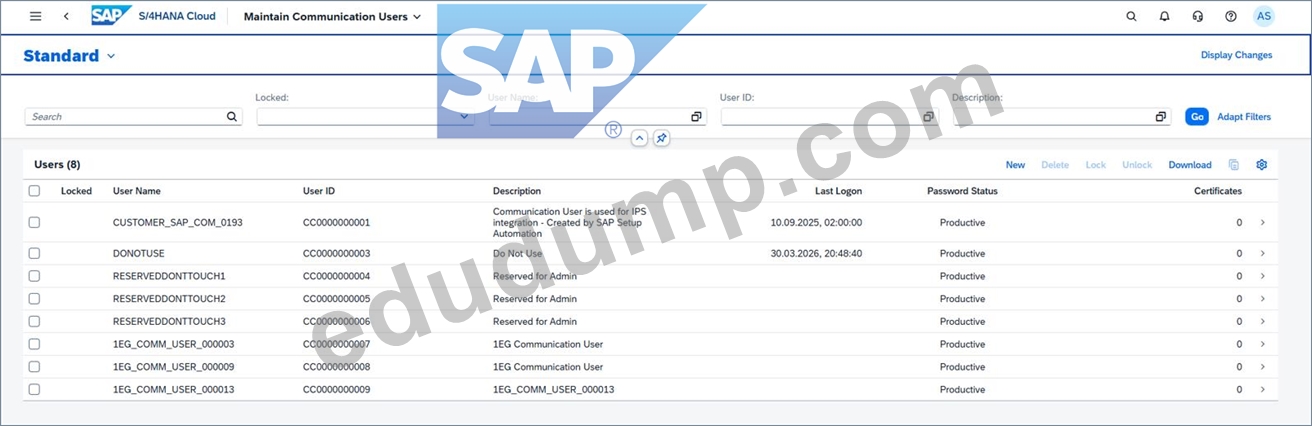This screenshot has height=426, width=1312.
Task: Go back using the header back arrow
Action: (66, 16)
